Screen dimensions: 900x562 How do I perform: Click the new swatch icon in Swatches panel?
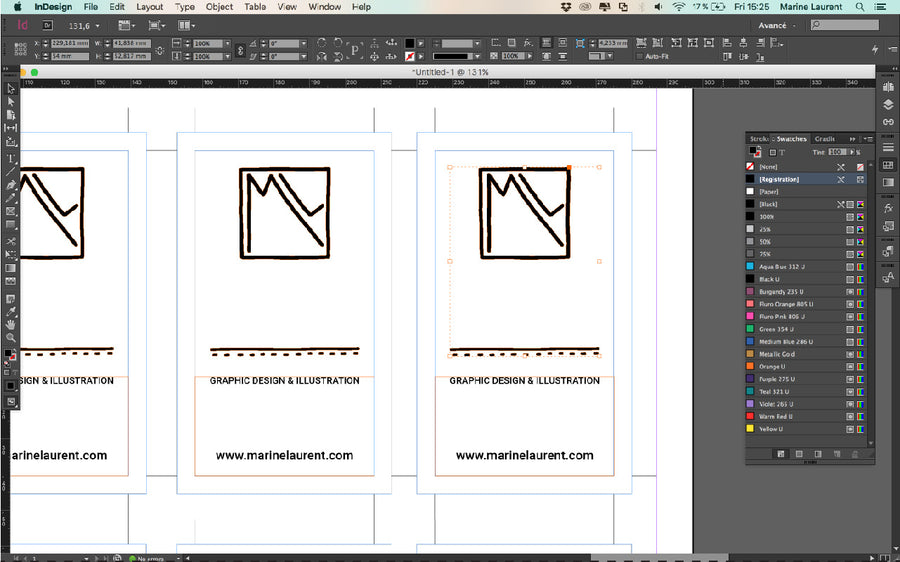tap(837, 454)
